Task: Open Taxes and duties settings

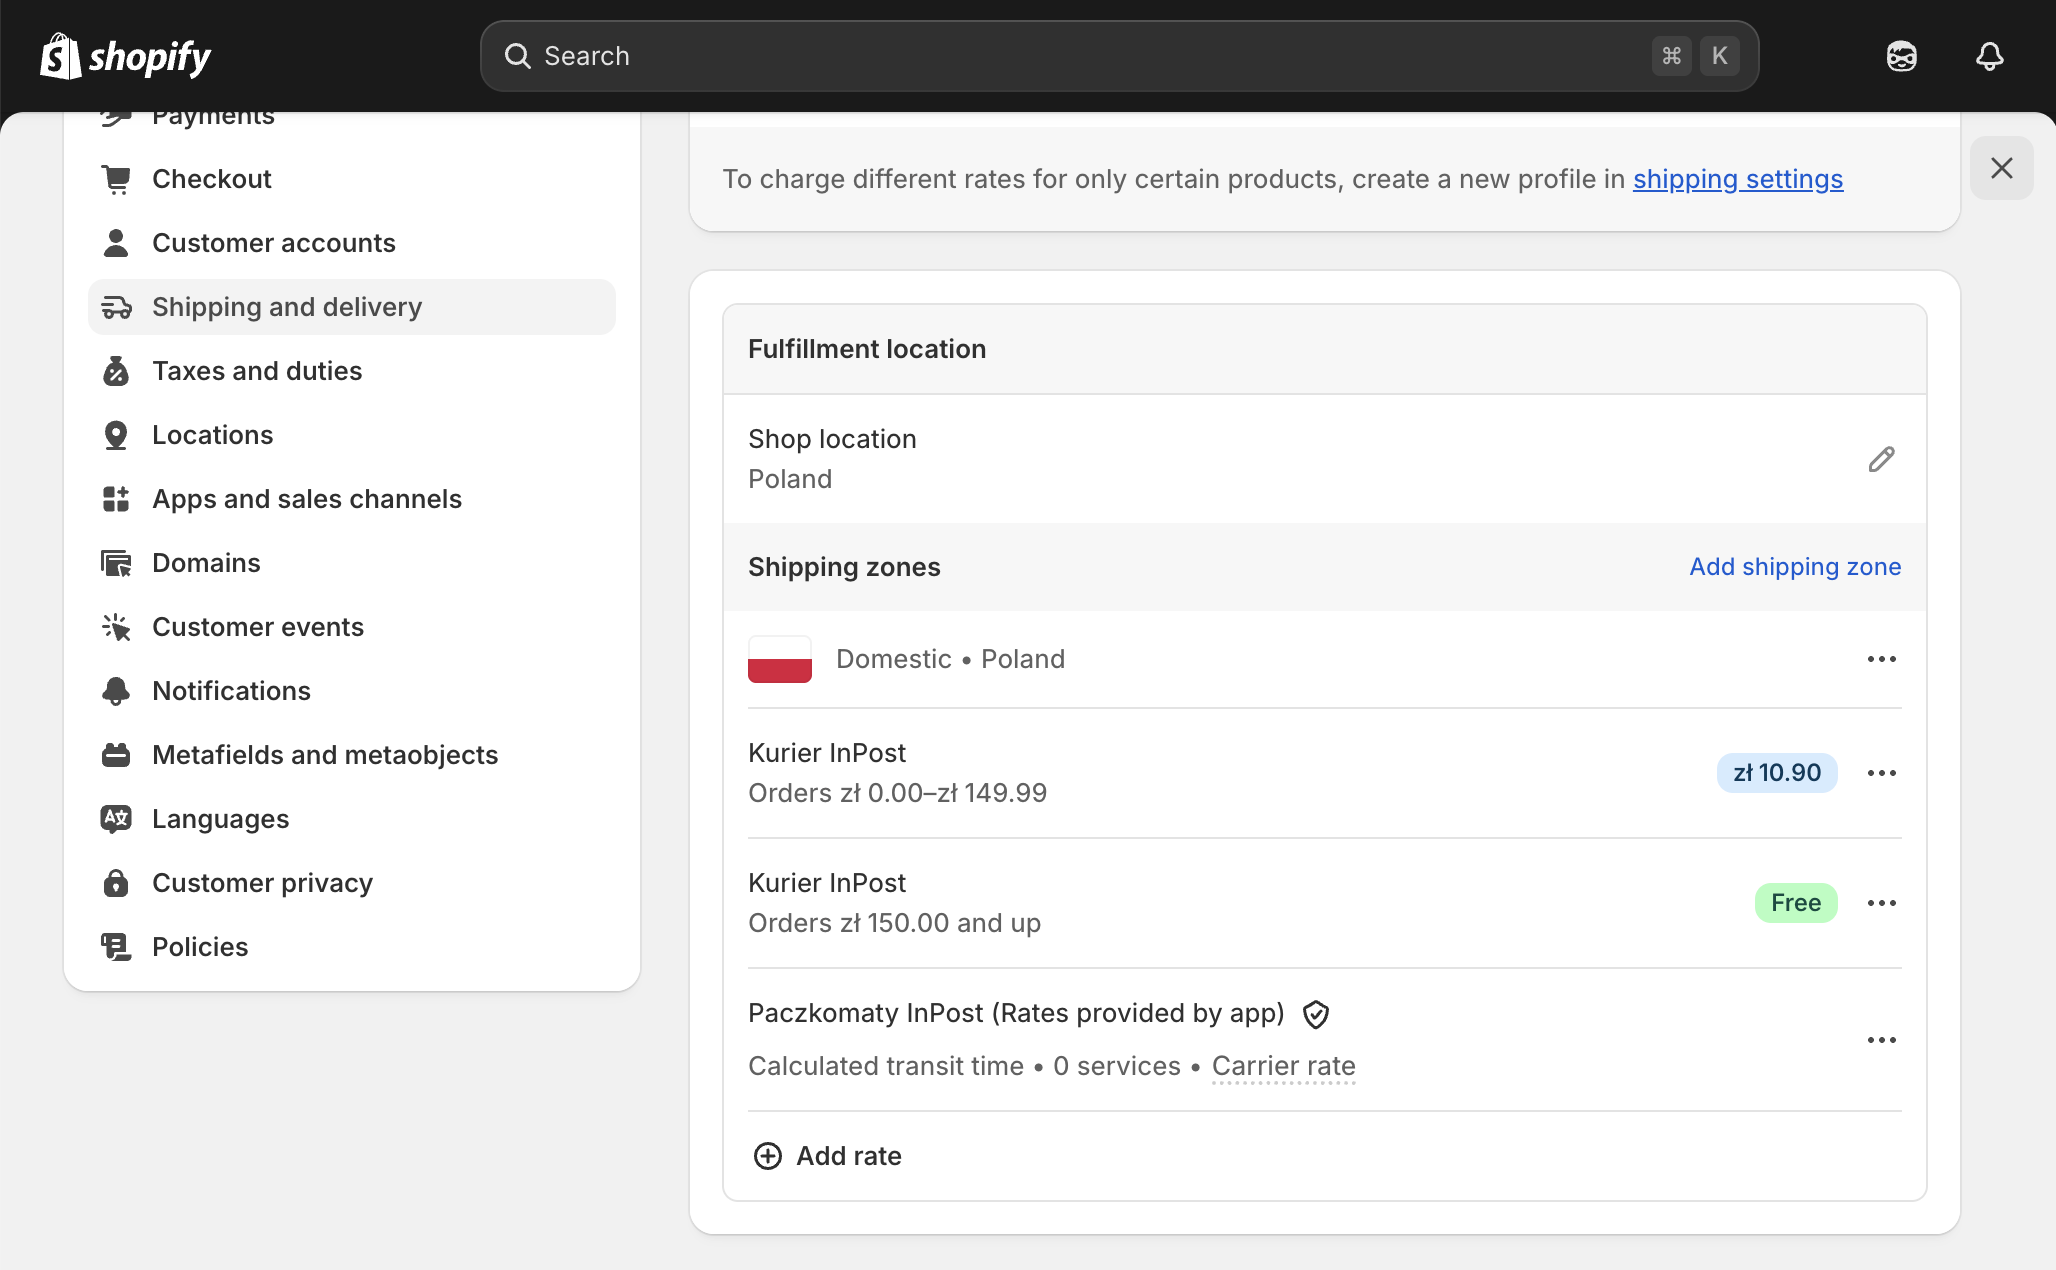Action: click(x=352, y=371)
